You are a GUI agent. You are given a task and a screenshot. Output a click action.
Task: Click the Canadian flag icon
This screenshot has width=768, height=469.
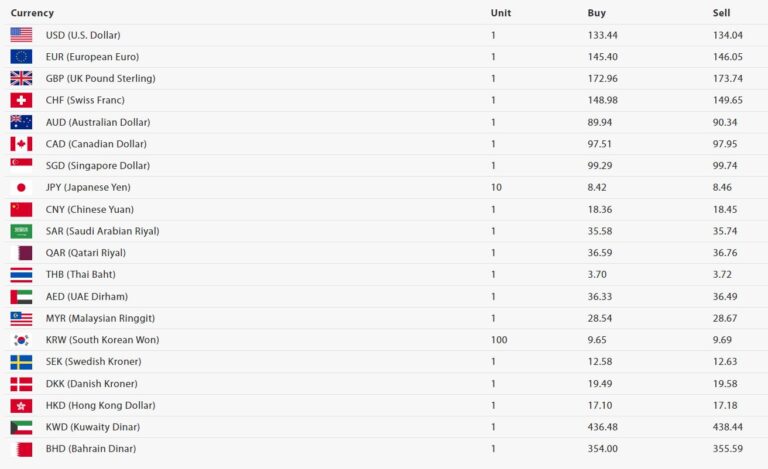coord(21,144)
